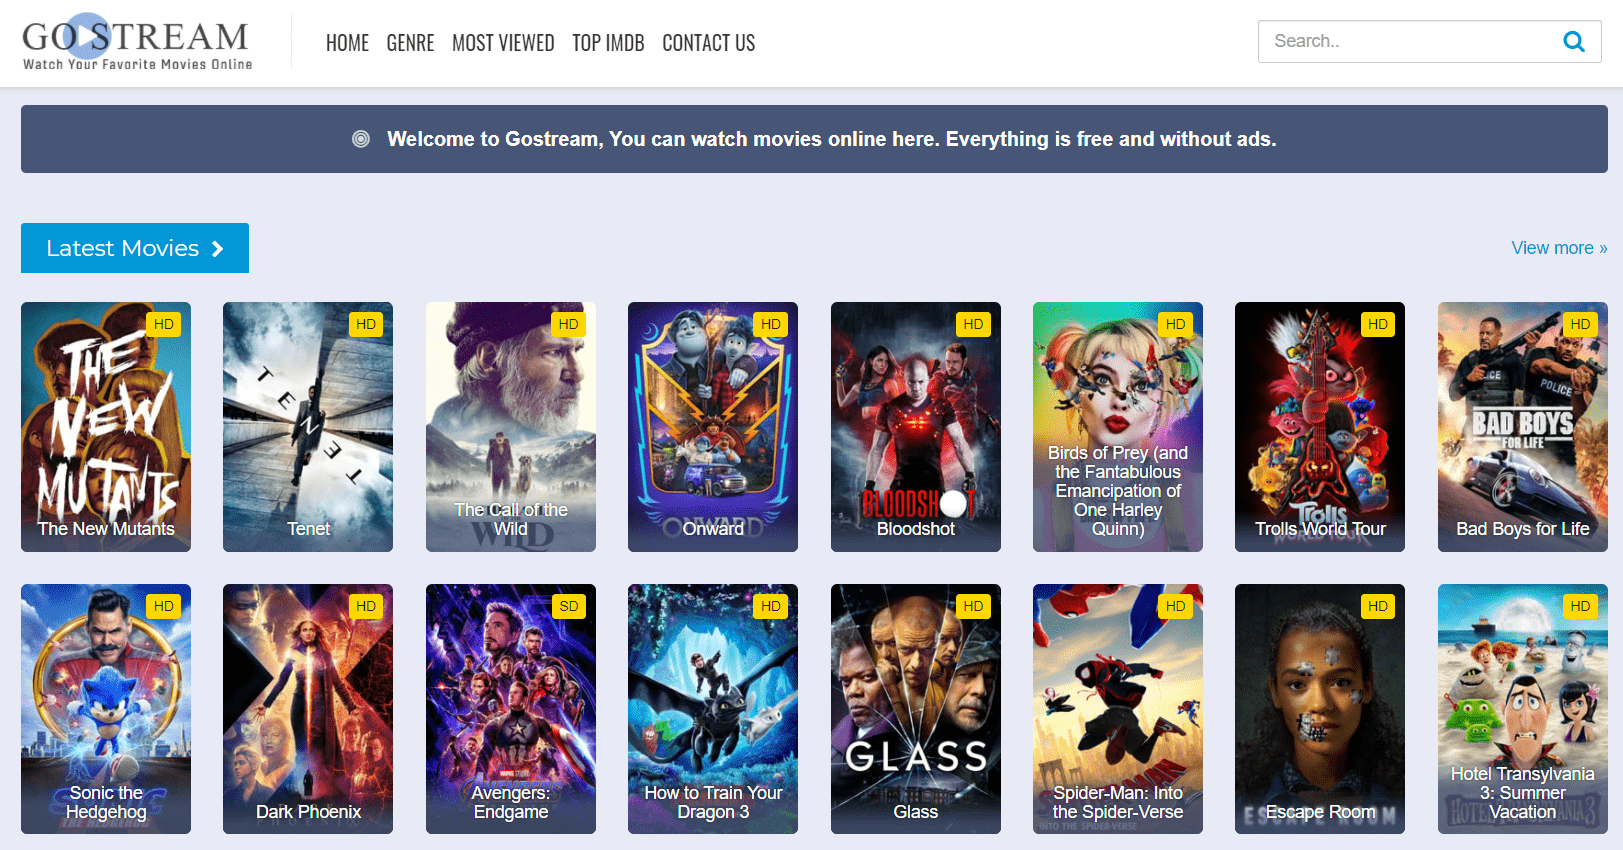Select The Call of the Wild poster
Screen dimensions: 1623x850
coord(511,427)
